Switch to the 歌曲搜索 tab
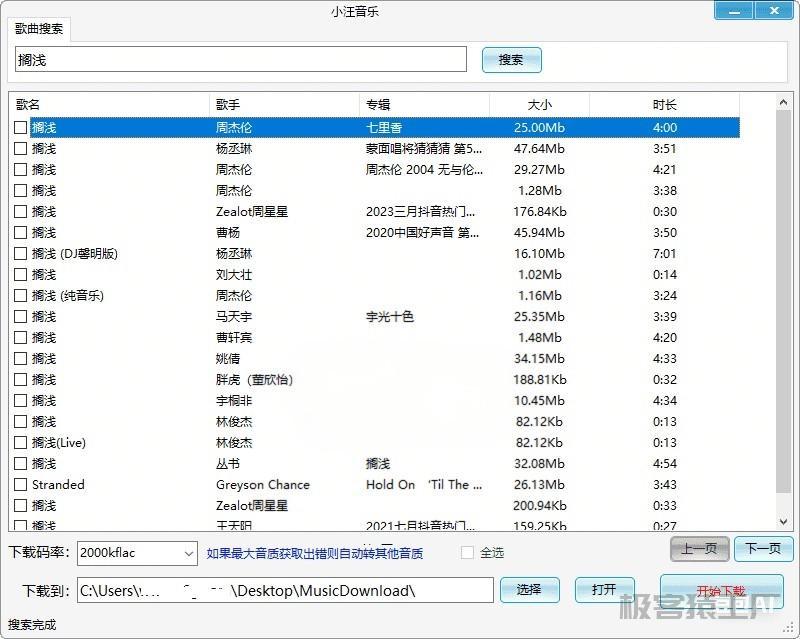The width and height of the screenshot is (800, 639). [x=39, y=30]
